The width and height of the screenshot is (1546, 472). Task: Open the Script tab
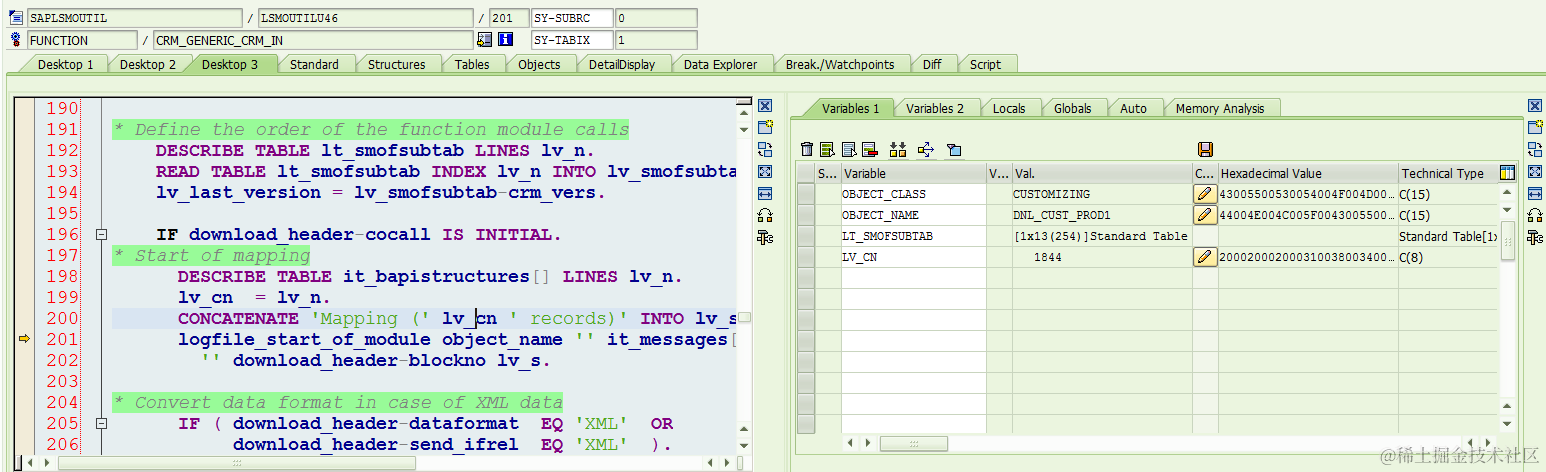(985, 64)
